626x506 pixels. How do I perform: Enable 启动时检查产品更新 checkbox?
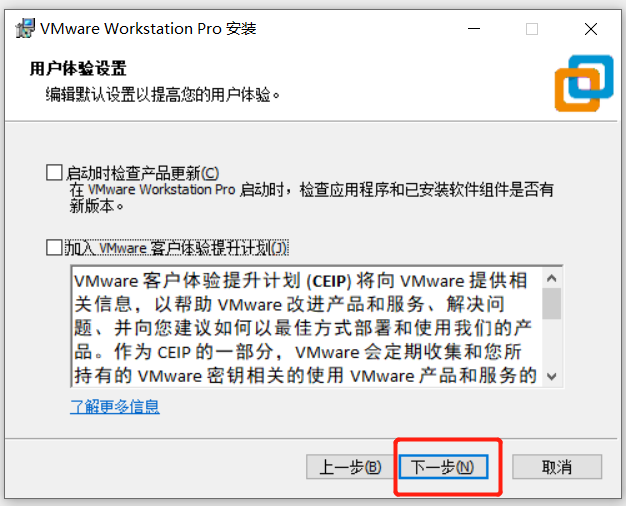[x=54, y=173]
